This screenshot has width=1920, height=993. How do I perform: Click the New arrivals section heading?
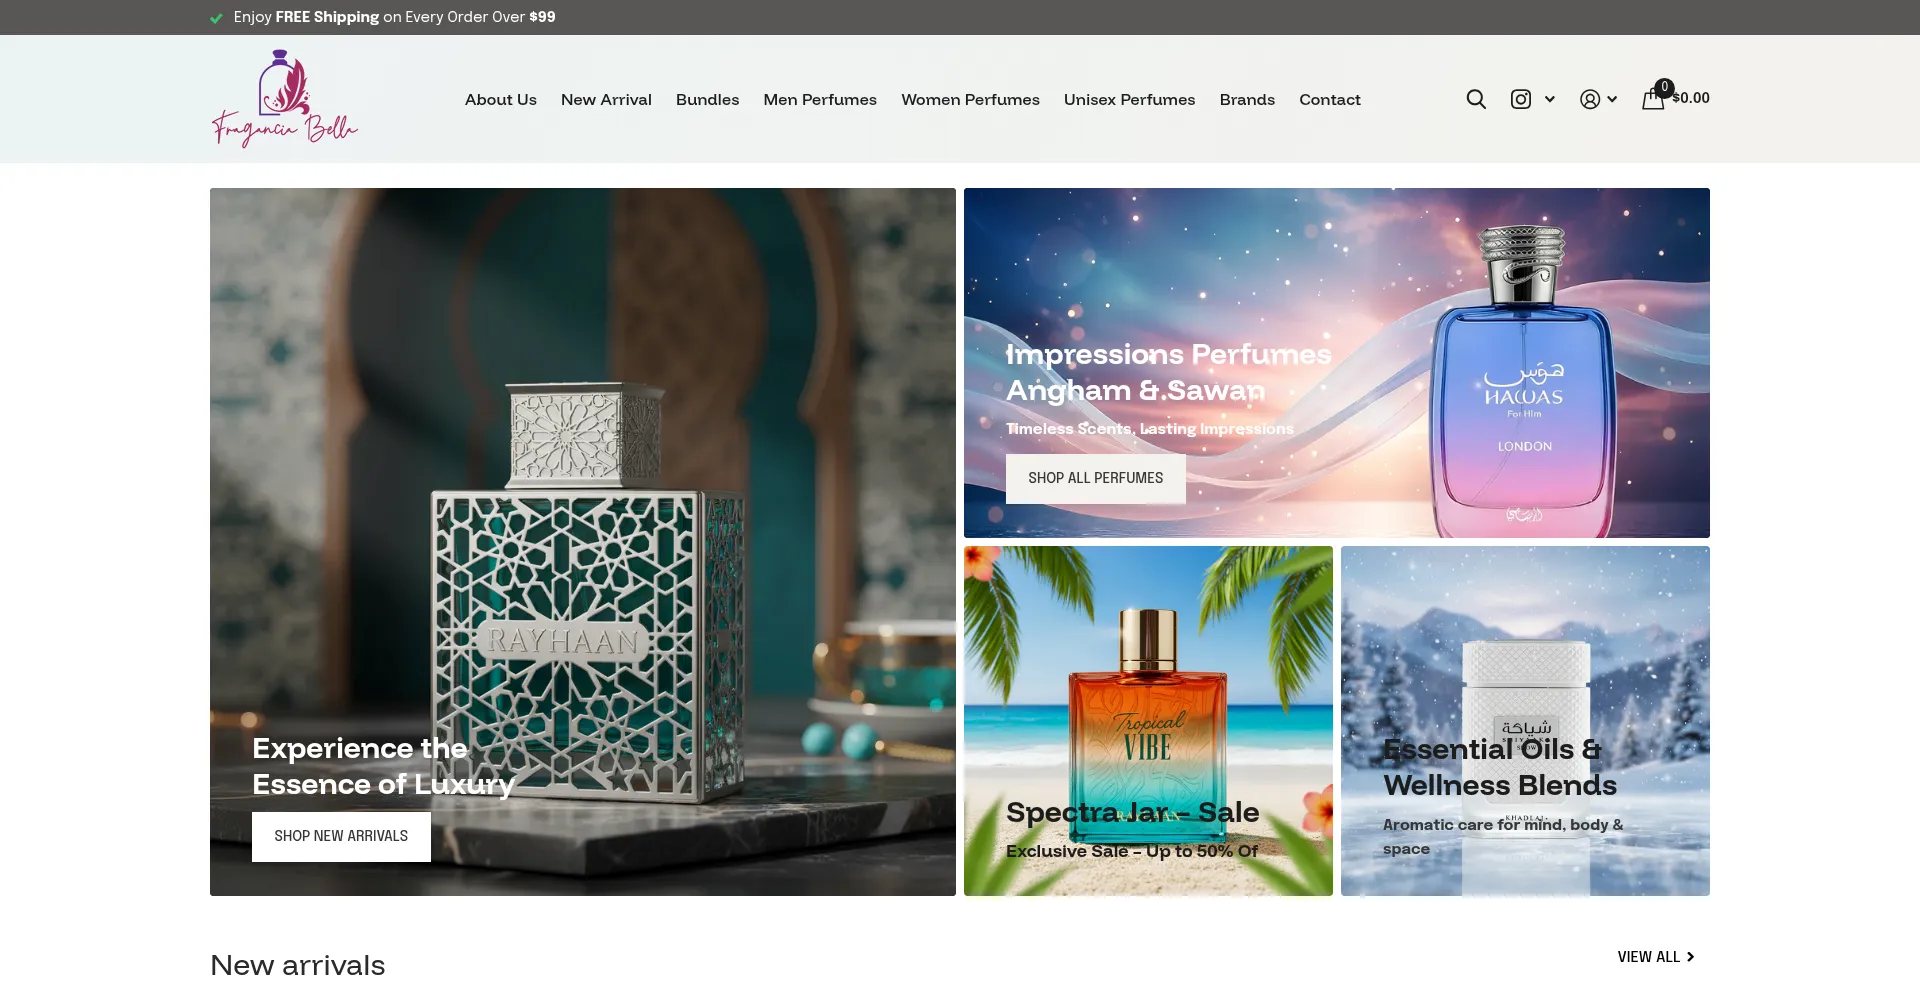pos(298,965)
